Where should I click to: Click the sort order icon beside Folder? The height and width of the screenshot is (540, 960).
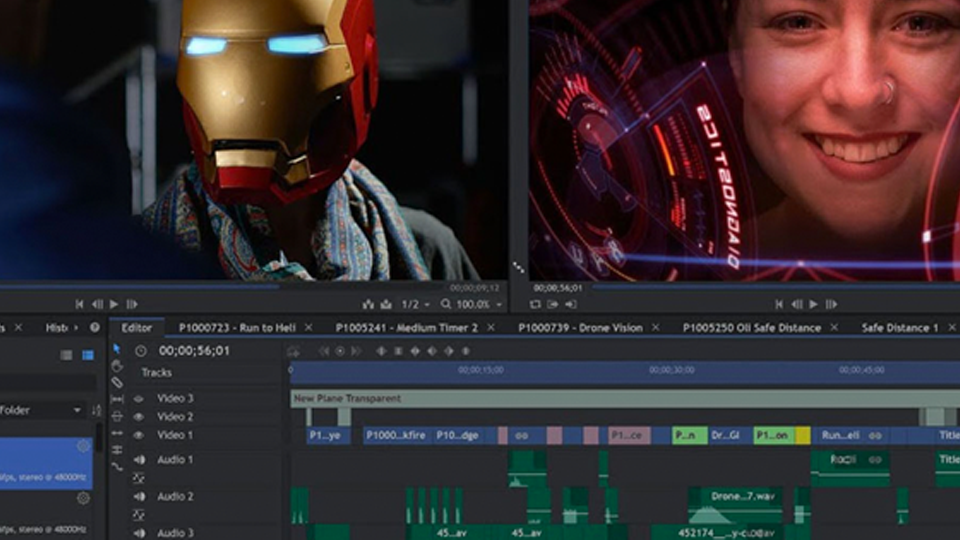(96, 410)
